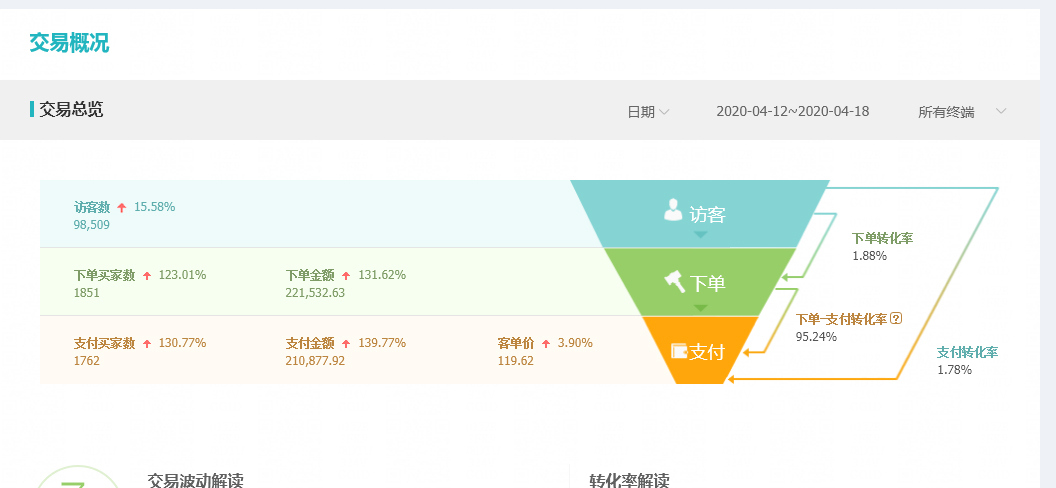
Task: Click the 下单-支付转化率 help question icon
Action: pos(896,318)
